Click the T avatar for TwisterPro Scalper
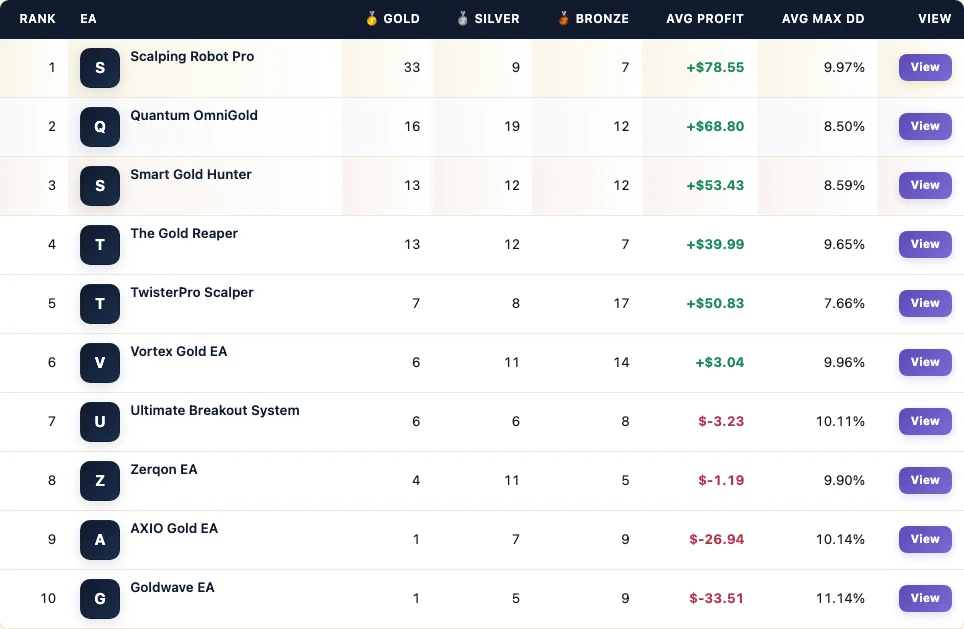Screen dimensions: 964x629 click(x=100, y=304)
